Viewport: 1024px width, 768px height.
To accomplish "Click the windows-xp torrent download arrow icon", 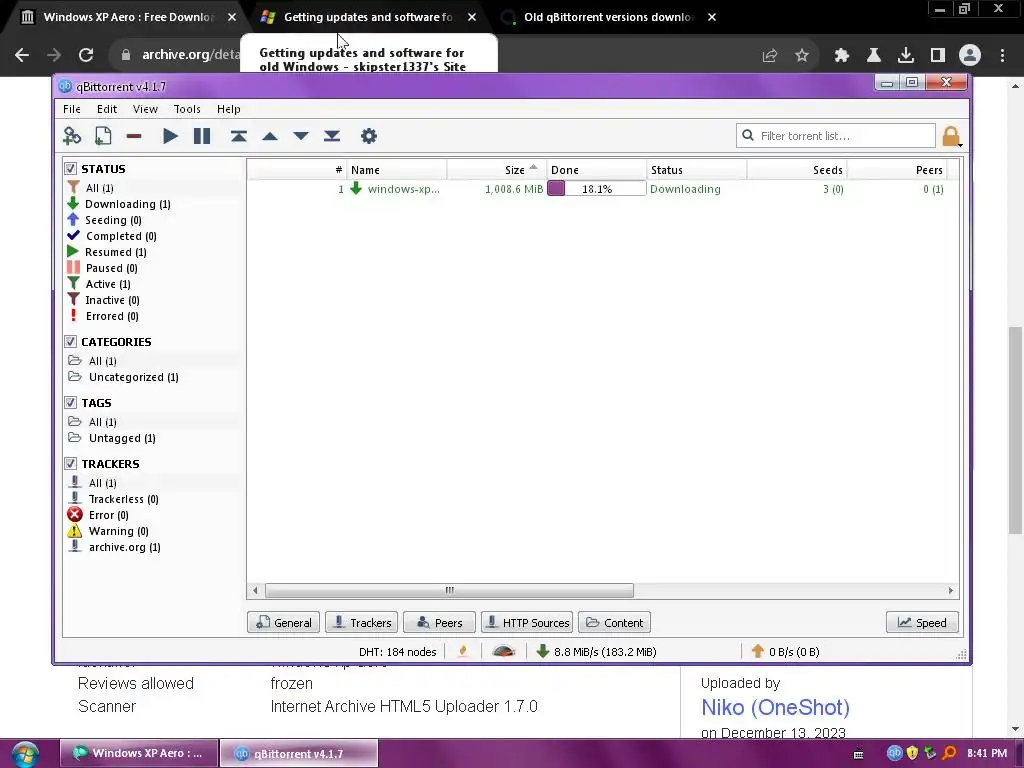I will click(x=356, y=189).
